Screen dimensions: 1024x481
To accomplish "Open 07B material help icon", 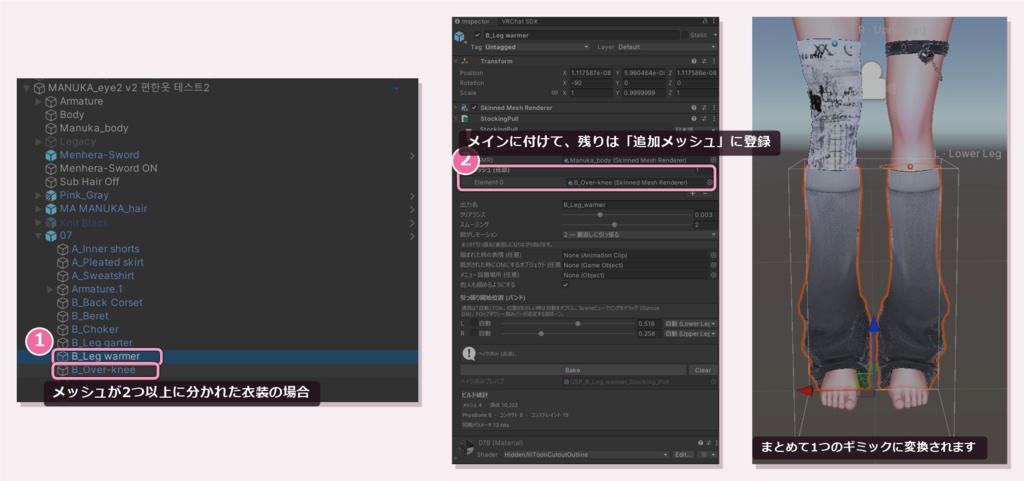I will (700, 442).
